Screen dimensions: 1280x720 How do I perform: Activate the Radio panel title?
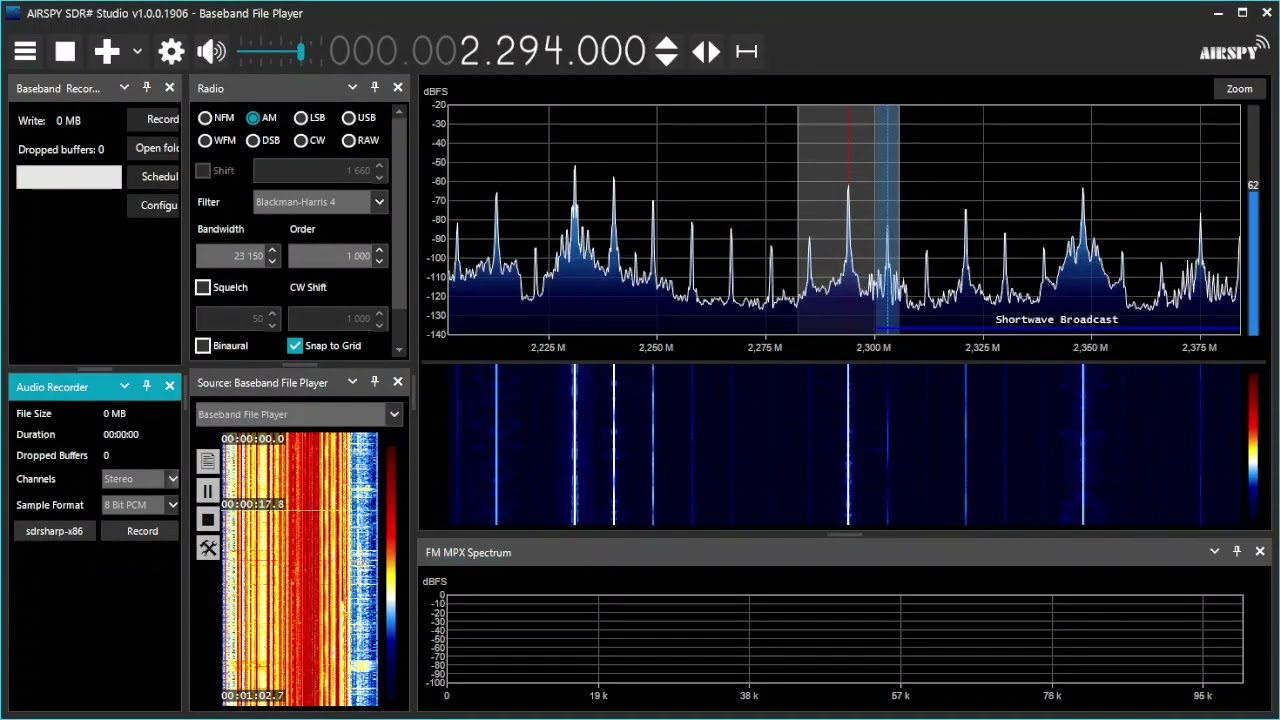[x=211, y=89]
